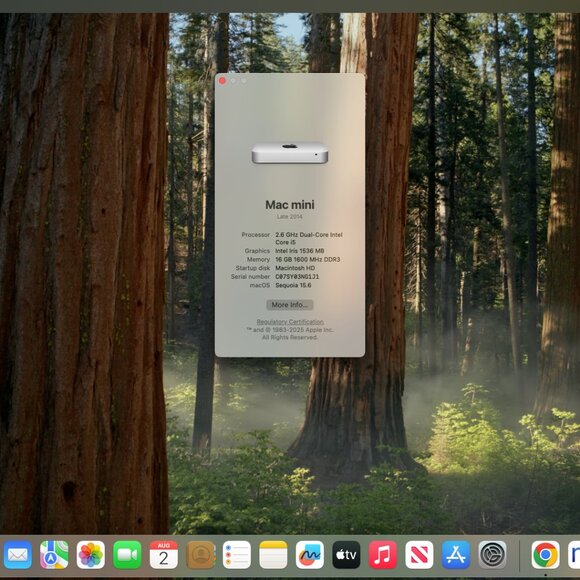Launch the Music app
Viewport: 580px width, 580px height.
click(383, 554)
